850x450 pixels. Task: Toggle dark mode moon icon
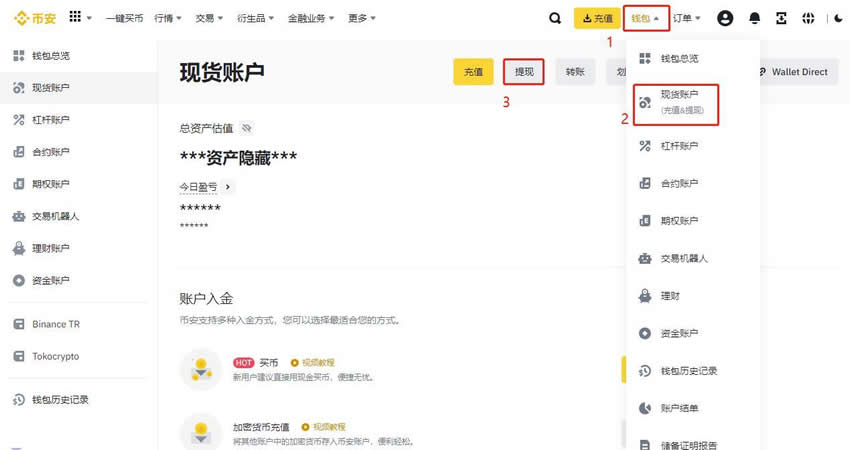tap(837, 18)
